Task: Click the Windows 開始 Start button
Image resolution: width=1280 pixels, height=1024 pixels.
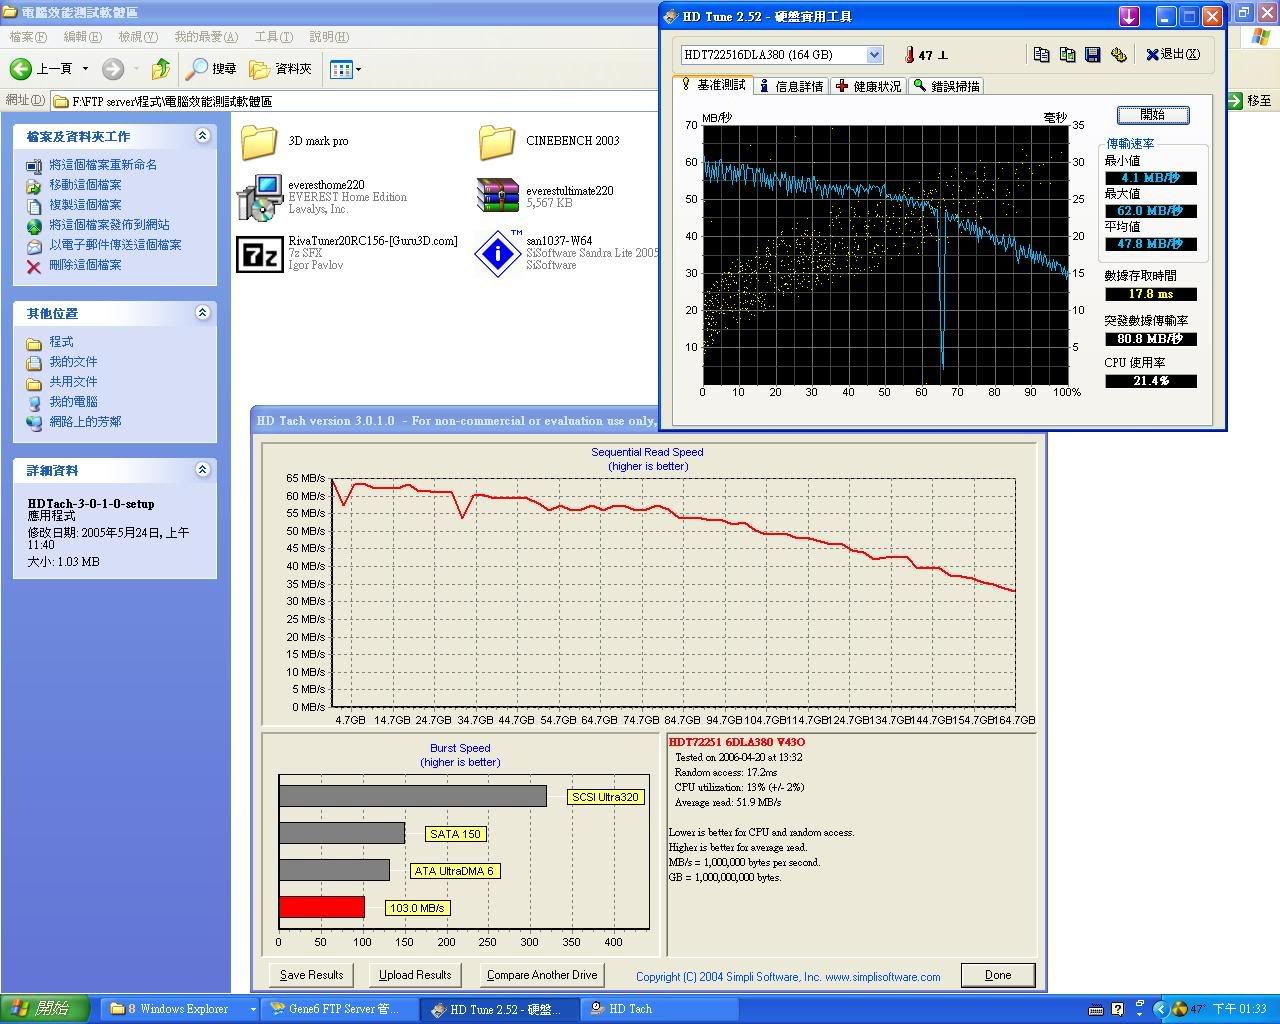Action: coord(45,1008)
